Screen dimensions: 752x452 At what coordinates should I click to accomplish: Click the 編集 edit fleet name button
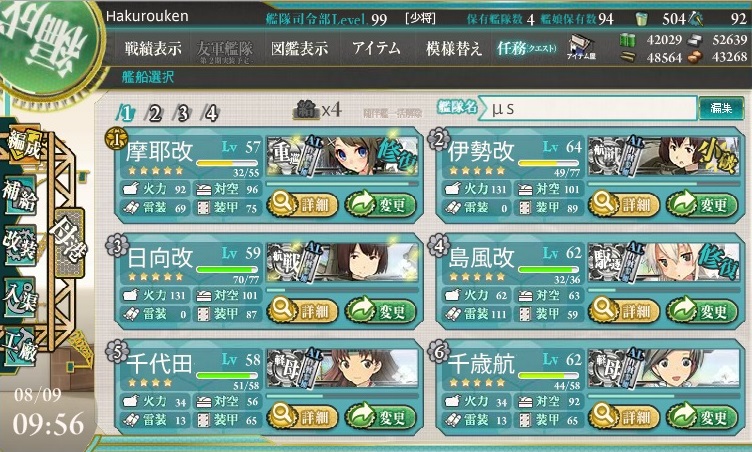click(x=721, y=108)
